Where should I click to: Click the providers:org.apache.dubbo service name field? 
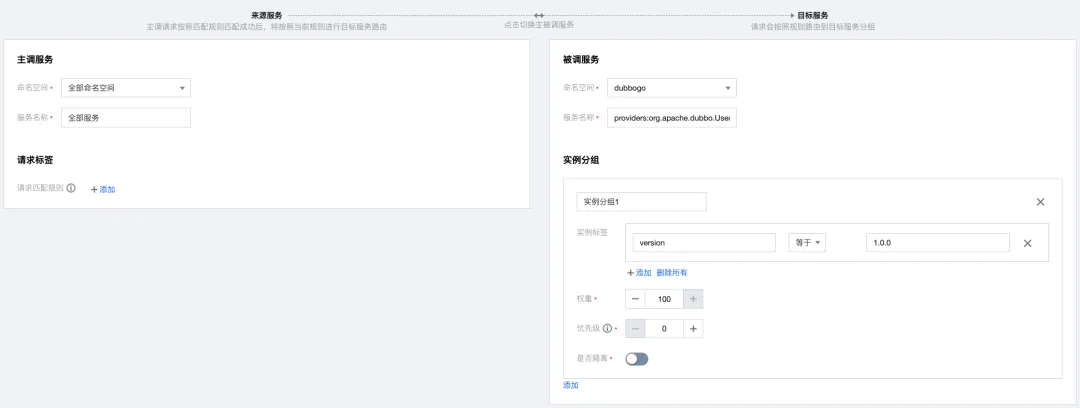(x=672, y=119)
